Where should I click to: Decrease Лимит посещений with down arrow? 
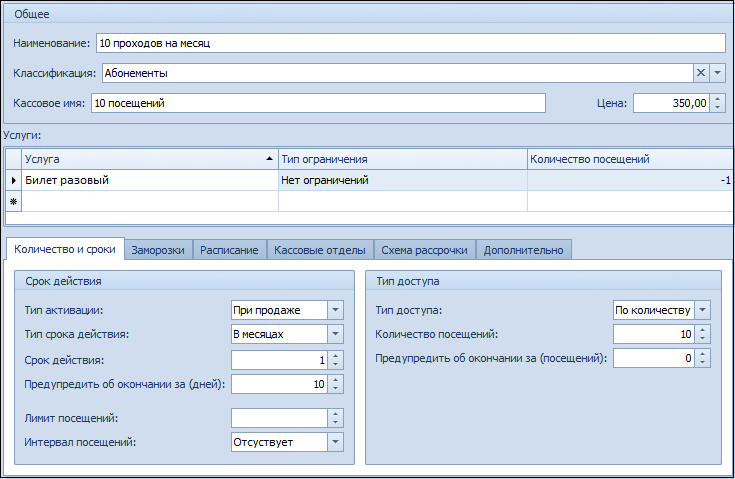pyautogui.click(x=336, y=422)
